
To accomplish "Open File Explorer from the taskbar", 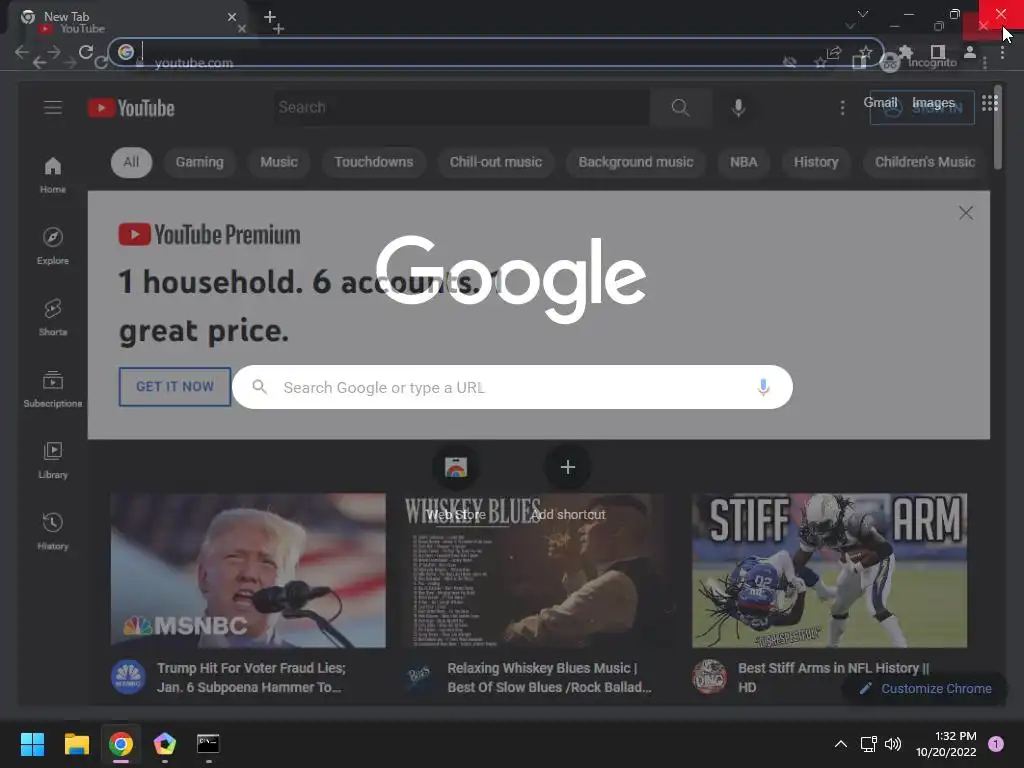I will 76,744.
